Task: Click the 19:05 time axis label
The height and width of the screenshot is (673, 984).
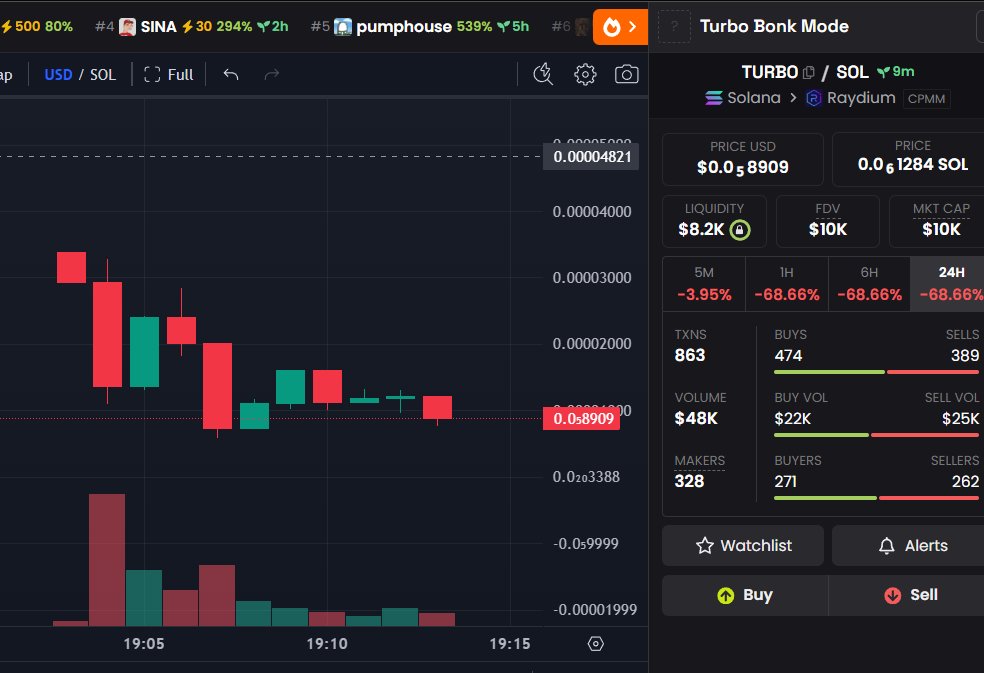Action: [x=144, y=643]
